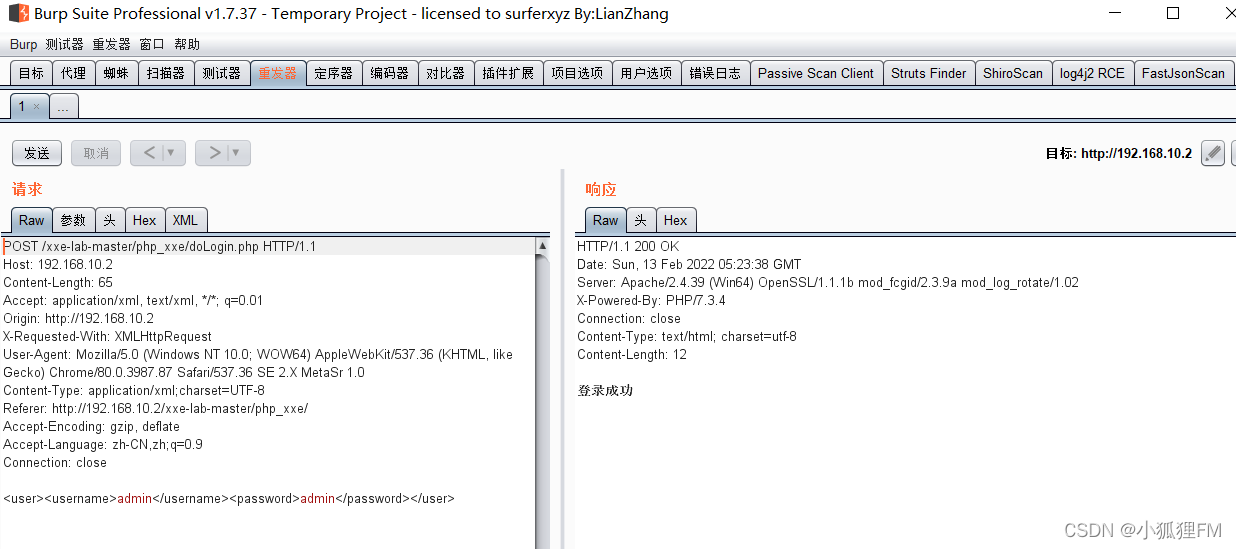Click the 登录成功 response body text
Viewport: 1236px width, 549px height.
(x=605, y=390)
